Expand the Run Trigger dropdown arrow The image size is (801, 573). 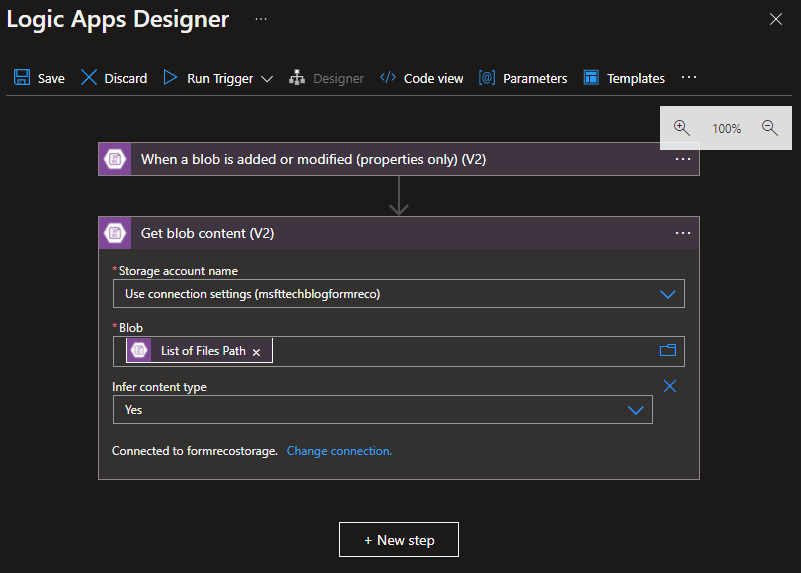point(267,79)
